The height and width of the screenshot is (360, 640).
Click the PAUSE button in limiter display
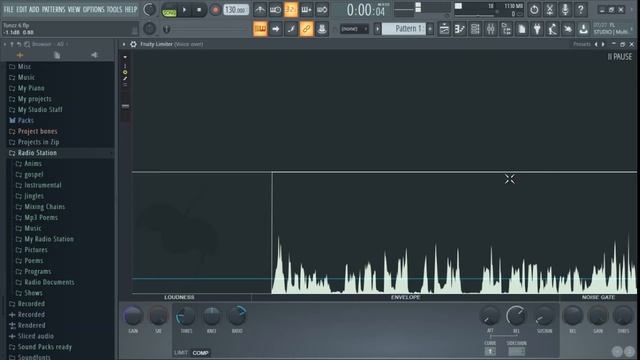point(620,57)
